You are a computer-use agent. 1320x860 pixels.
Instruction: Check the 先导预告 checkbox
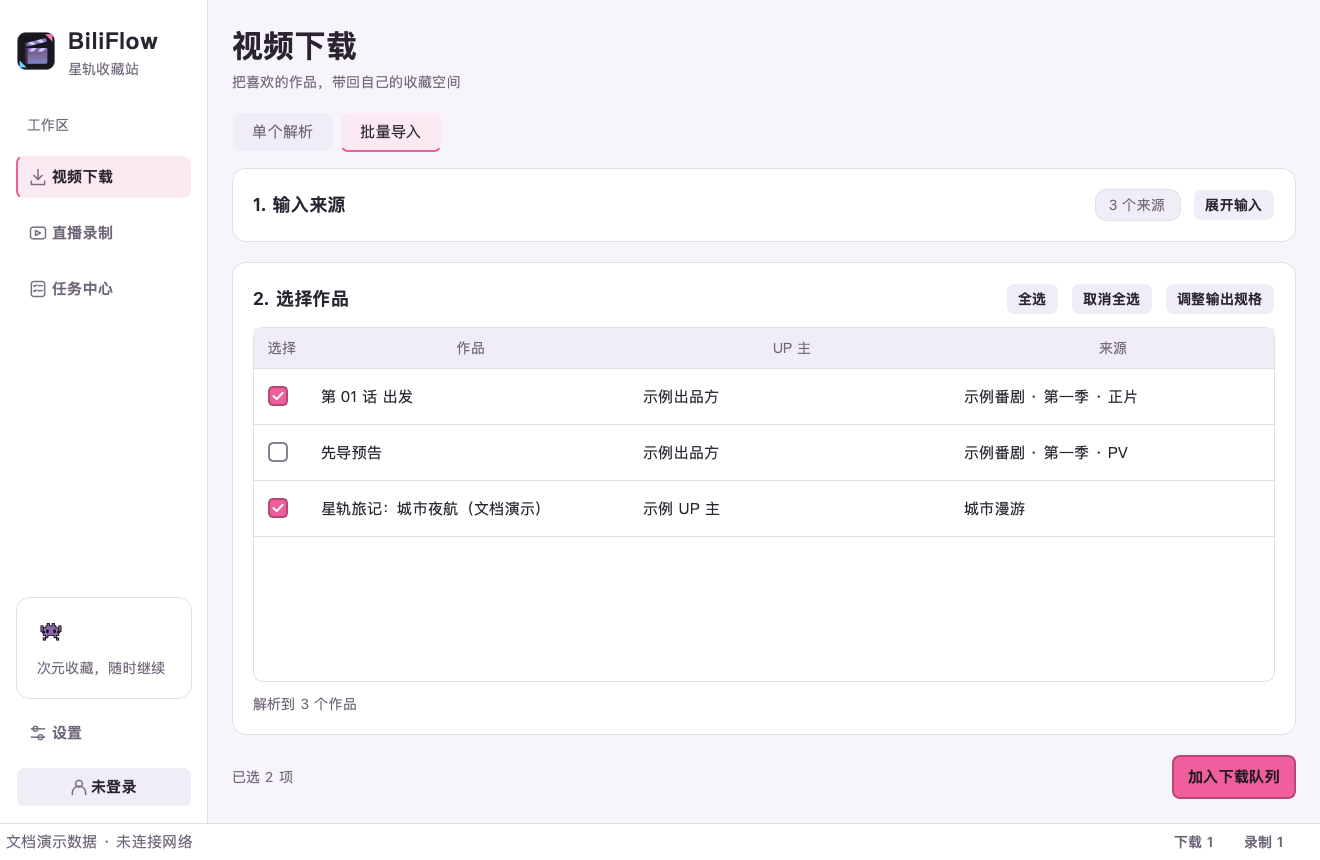tap(278, 452)
